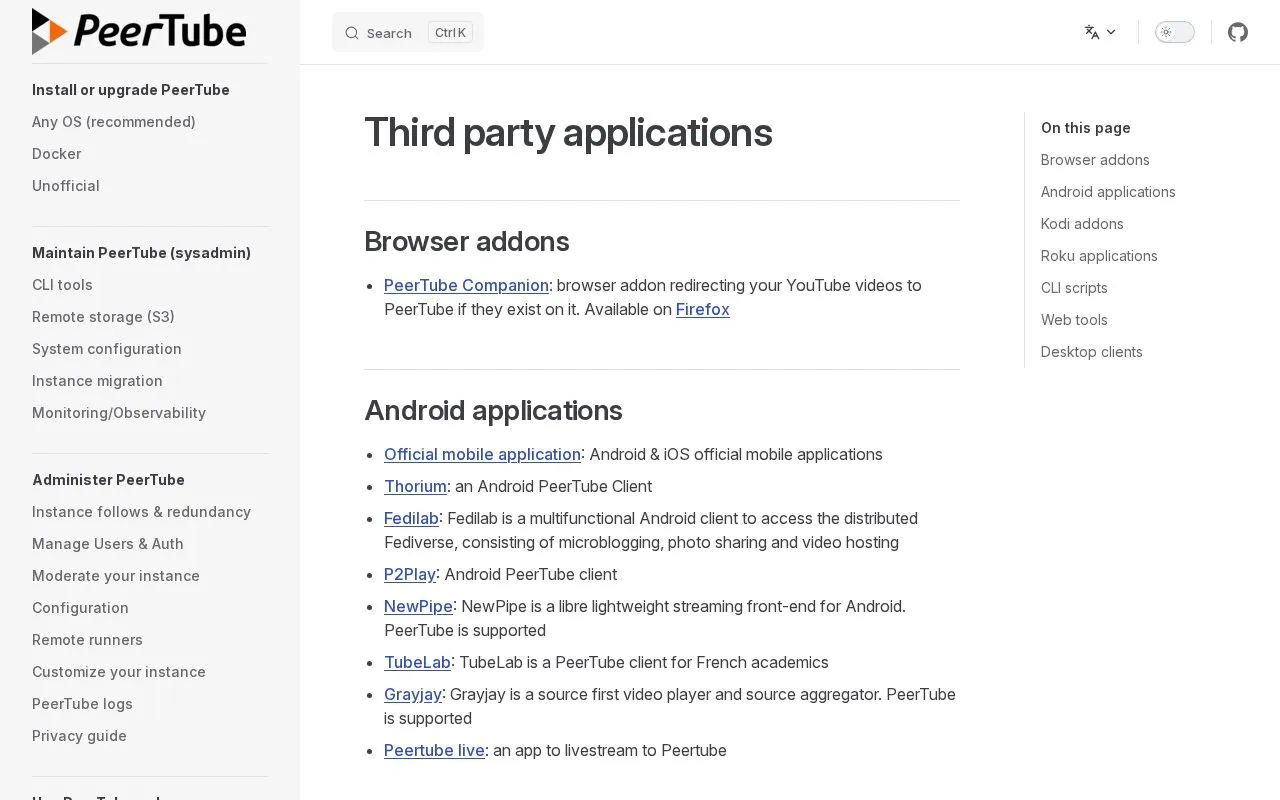Follow the Firefox addon link

click(x=703, y=309)
